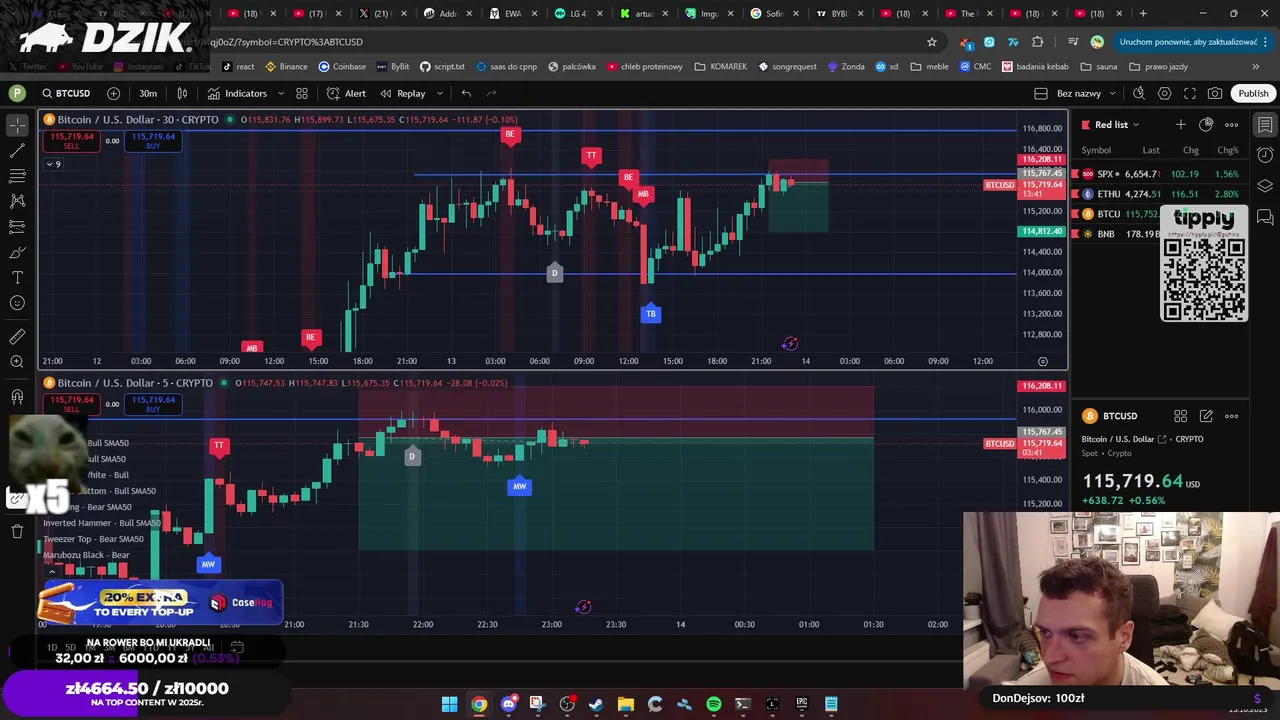Open the indicator templates grid icon
The height and width of the screenshot is (720, 1280).
tap(301, 93)
